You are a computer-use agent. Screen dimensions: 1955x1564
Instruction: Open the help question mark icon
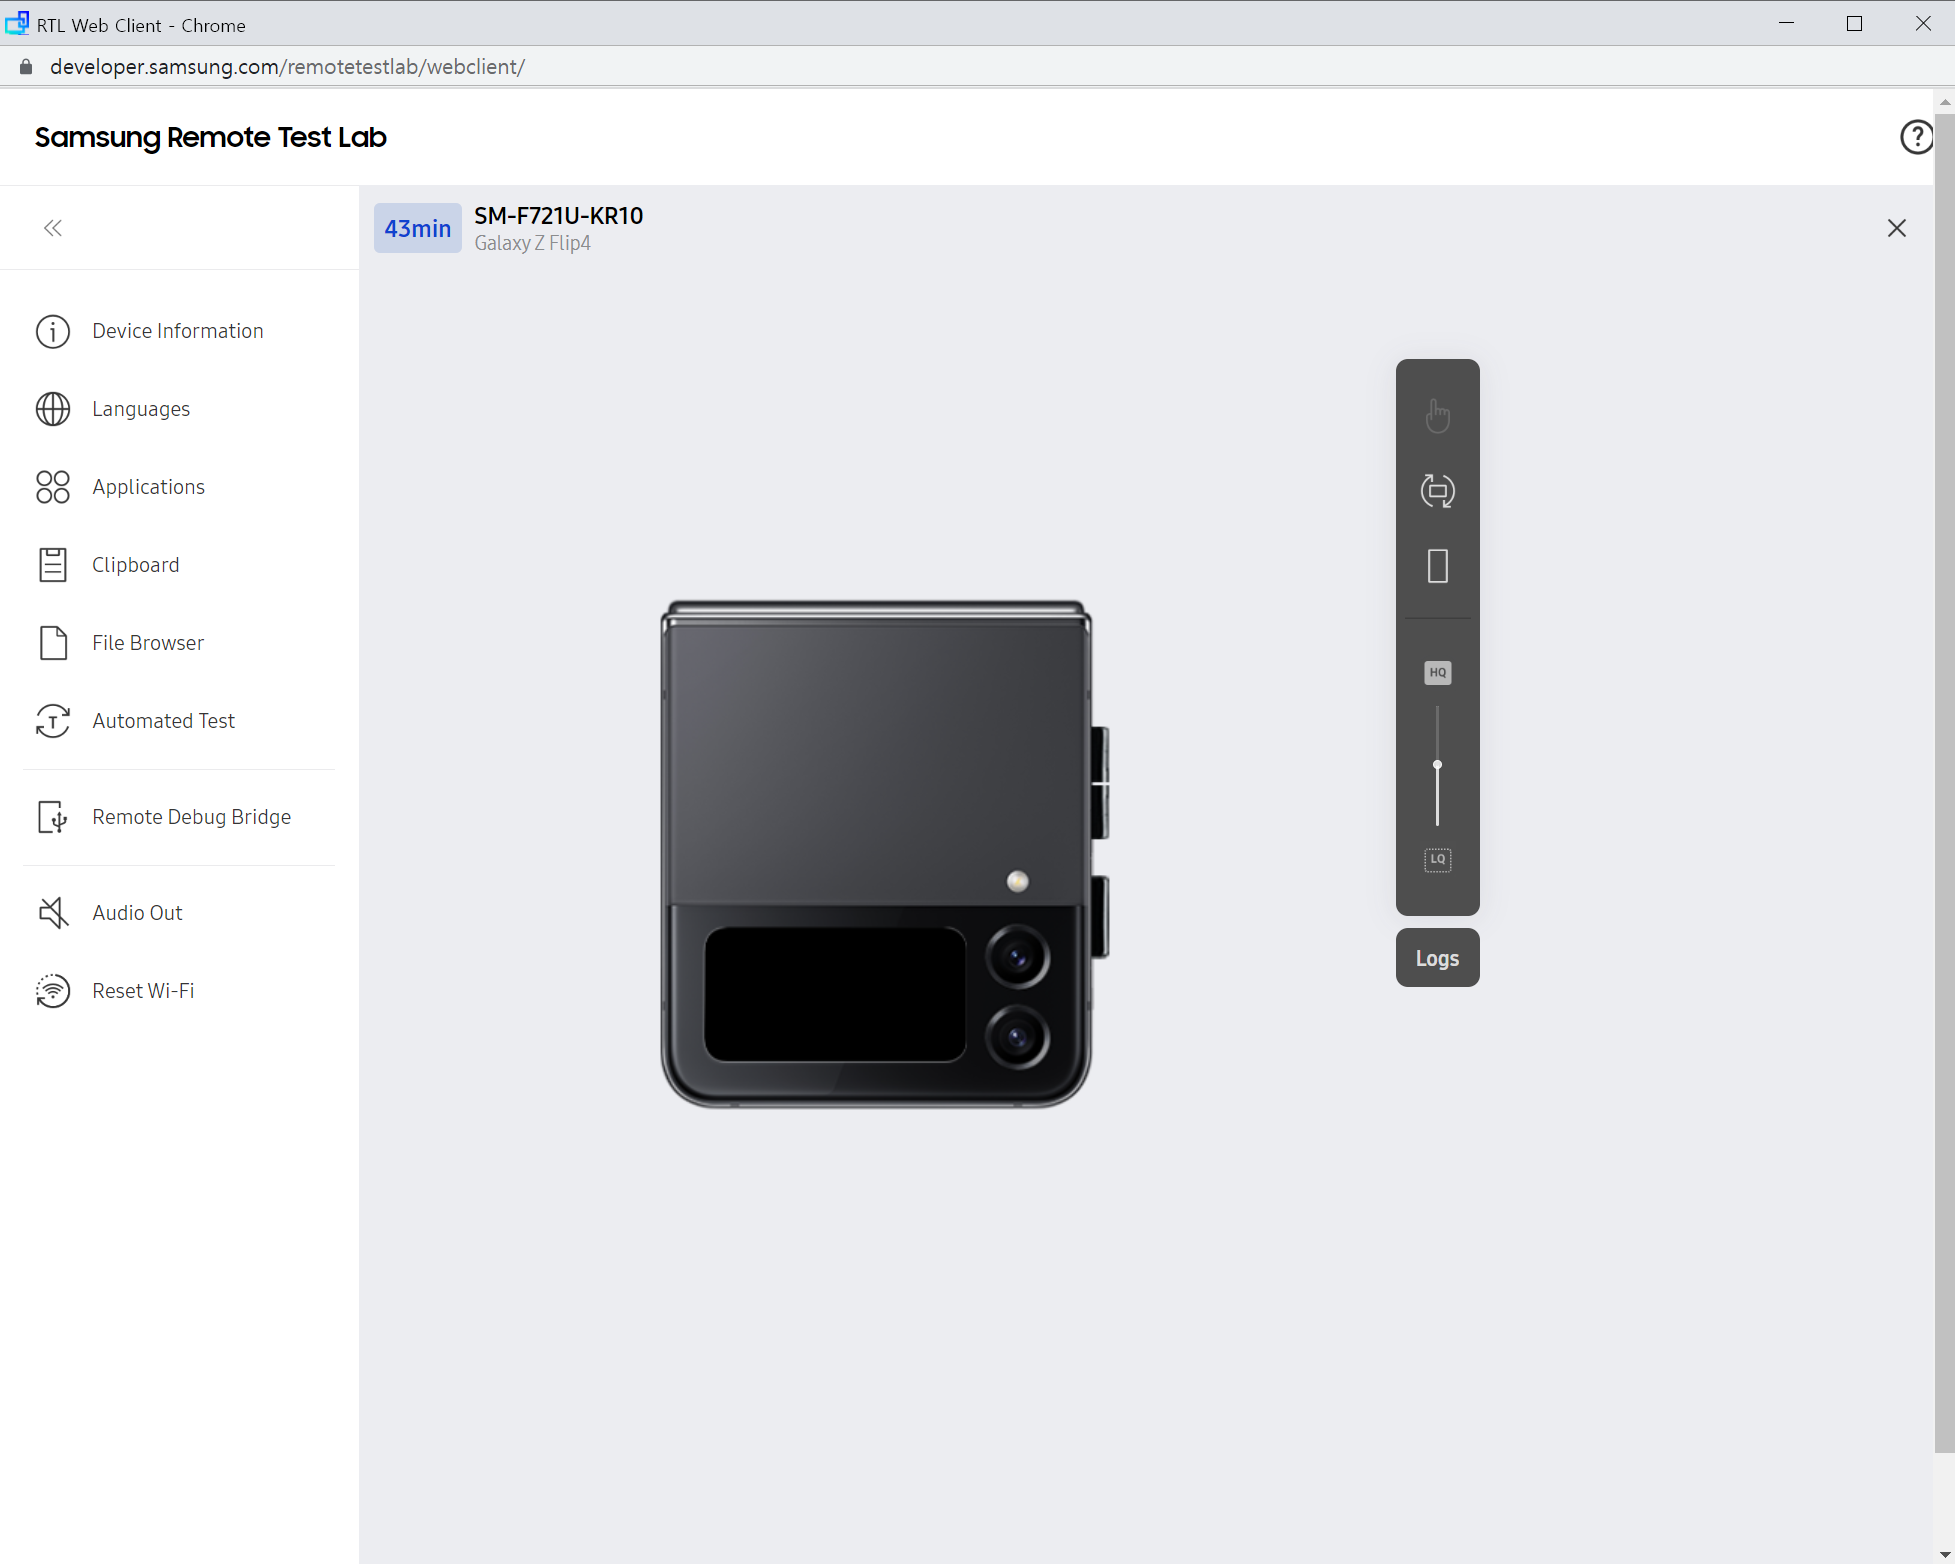[1915, 137]
